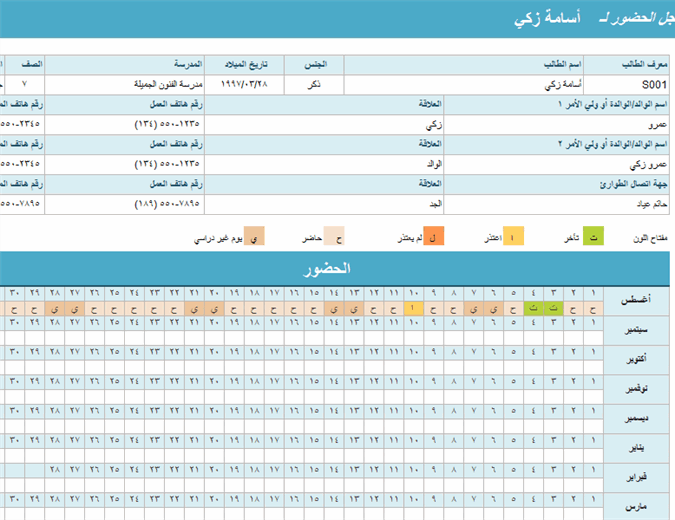
Task: Click the empty September day 15 attendance cell
Action: [314, 338]
